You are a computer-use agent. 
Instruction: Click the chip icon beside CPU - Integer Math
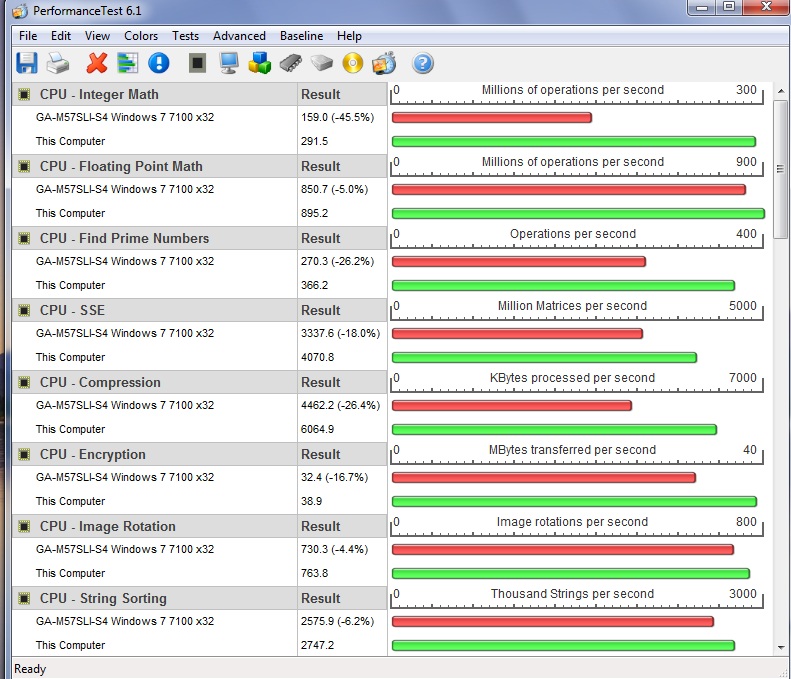[24, 94]
